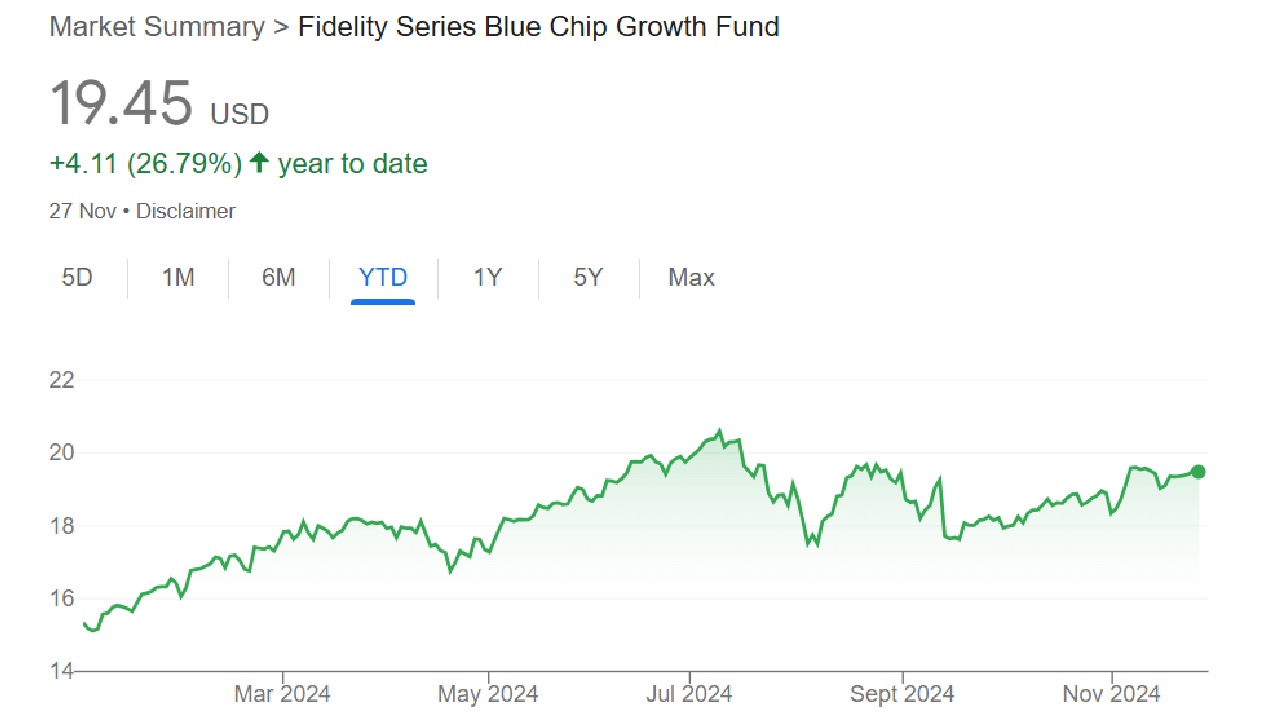Image resolution: width=1280 pixels, height=720 pixels.
Task: Open the Disclaimer link
Action: coord(186,211)
